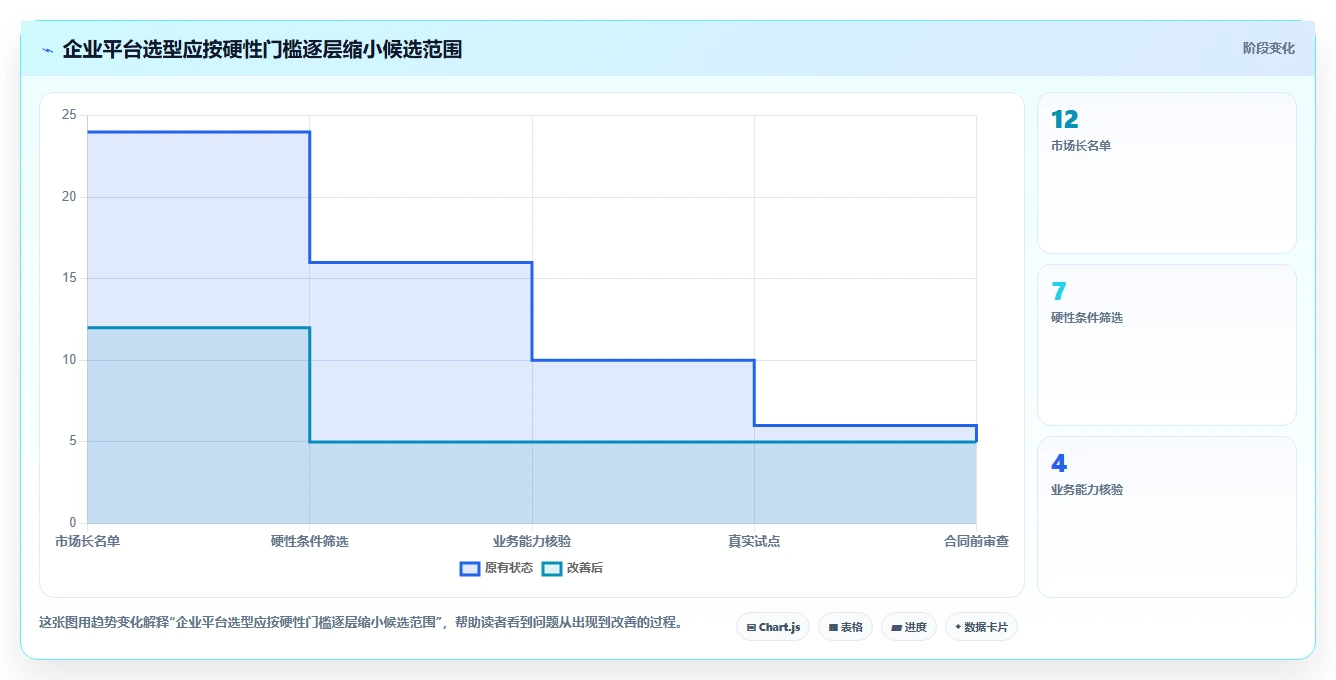Click the 数据卡片 tag button

pyautogui.click(x=981, y=627)
